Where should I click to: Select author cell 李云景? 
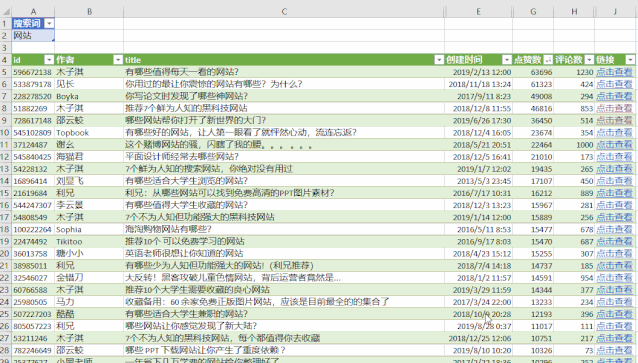(89, 205)
